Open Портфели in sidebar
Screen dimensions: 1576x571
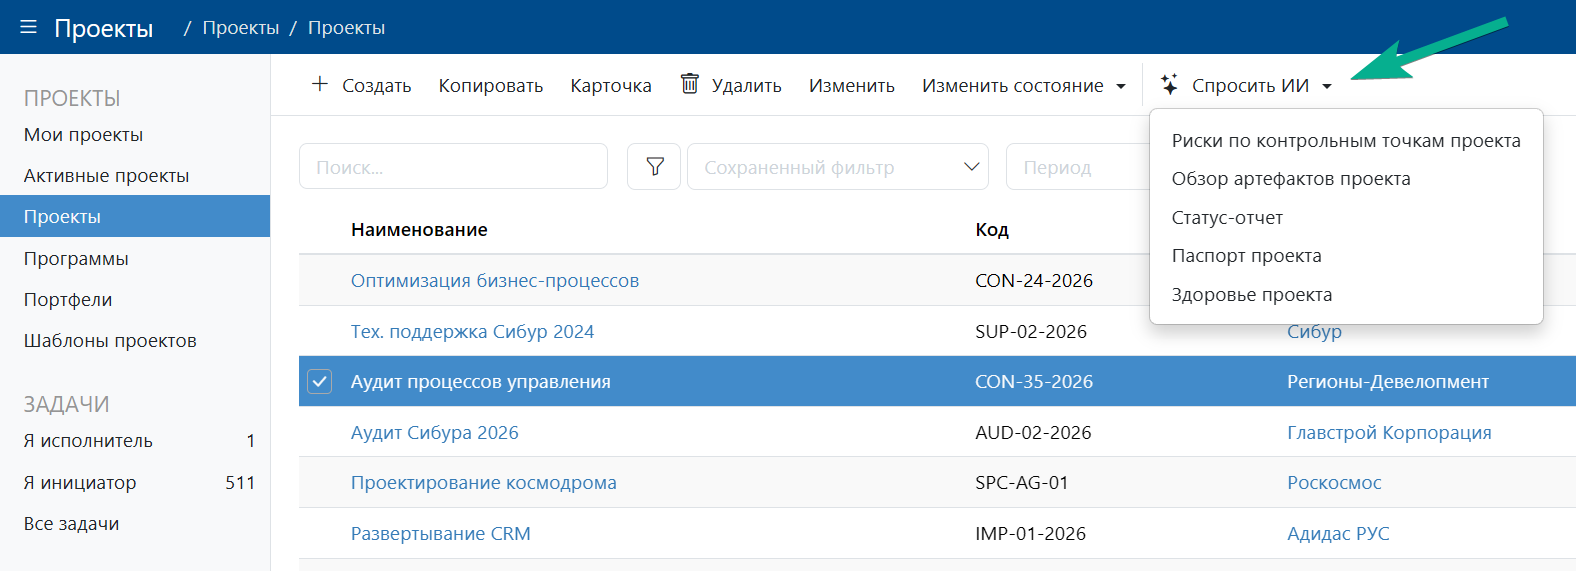pyautogui.click(x=68, y=300)
